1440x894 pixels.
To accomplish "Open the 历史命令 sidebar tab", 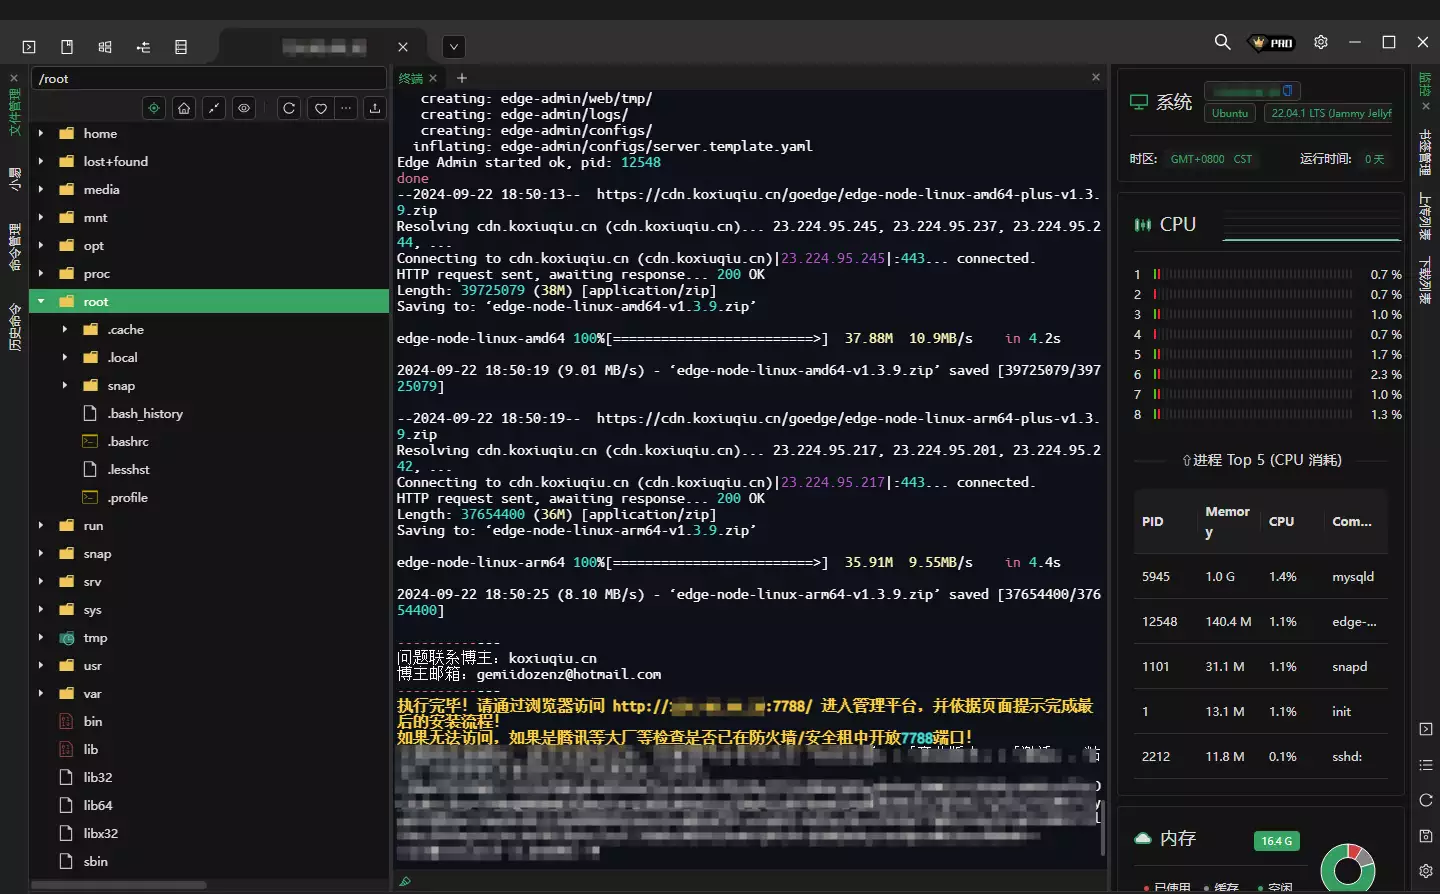I will [x=14, y=328].
